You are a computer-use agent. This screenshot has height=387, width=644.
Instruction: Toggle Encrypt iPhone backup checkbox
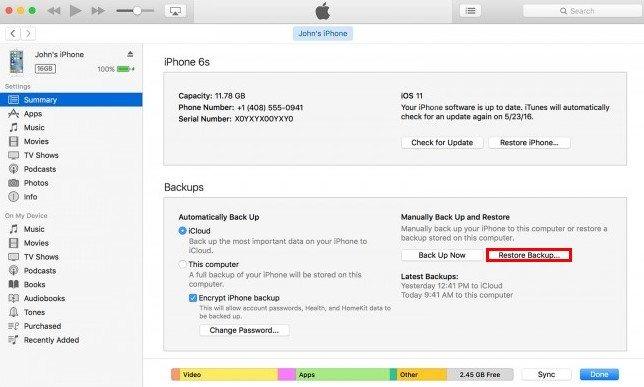pos(193,298)
